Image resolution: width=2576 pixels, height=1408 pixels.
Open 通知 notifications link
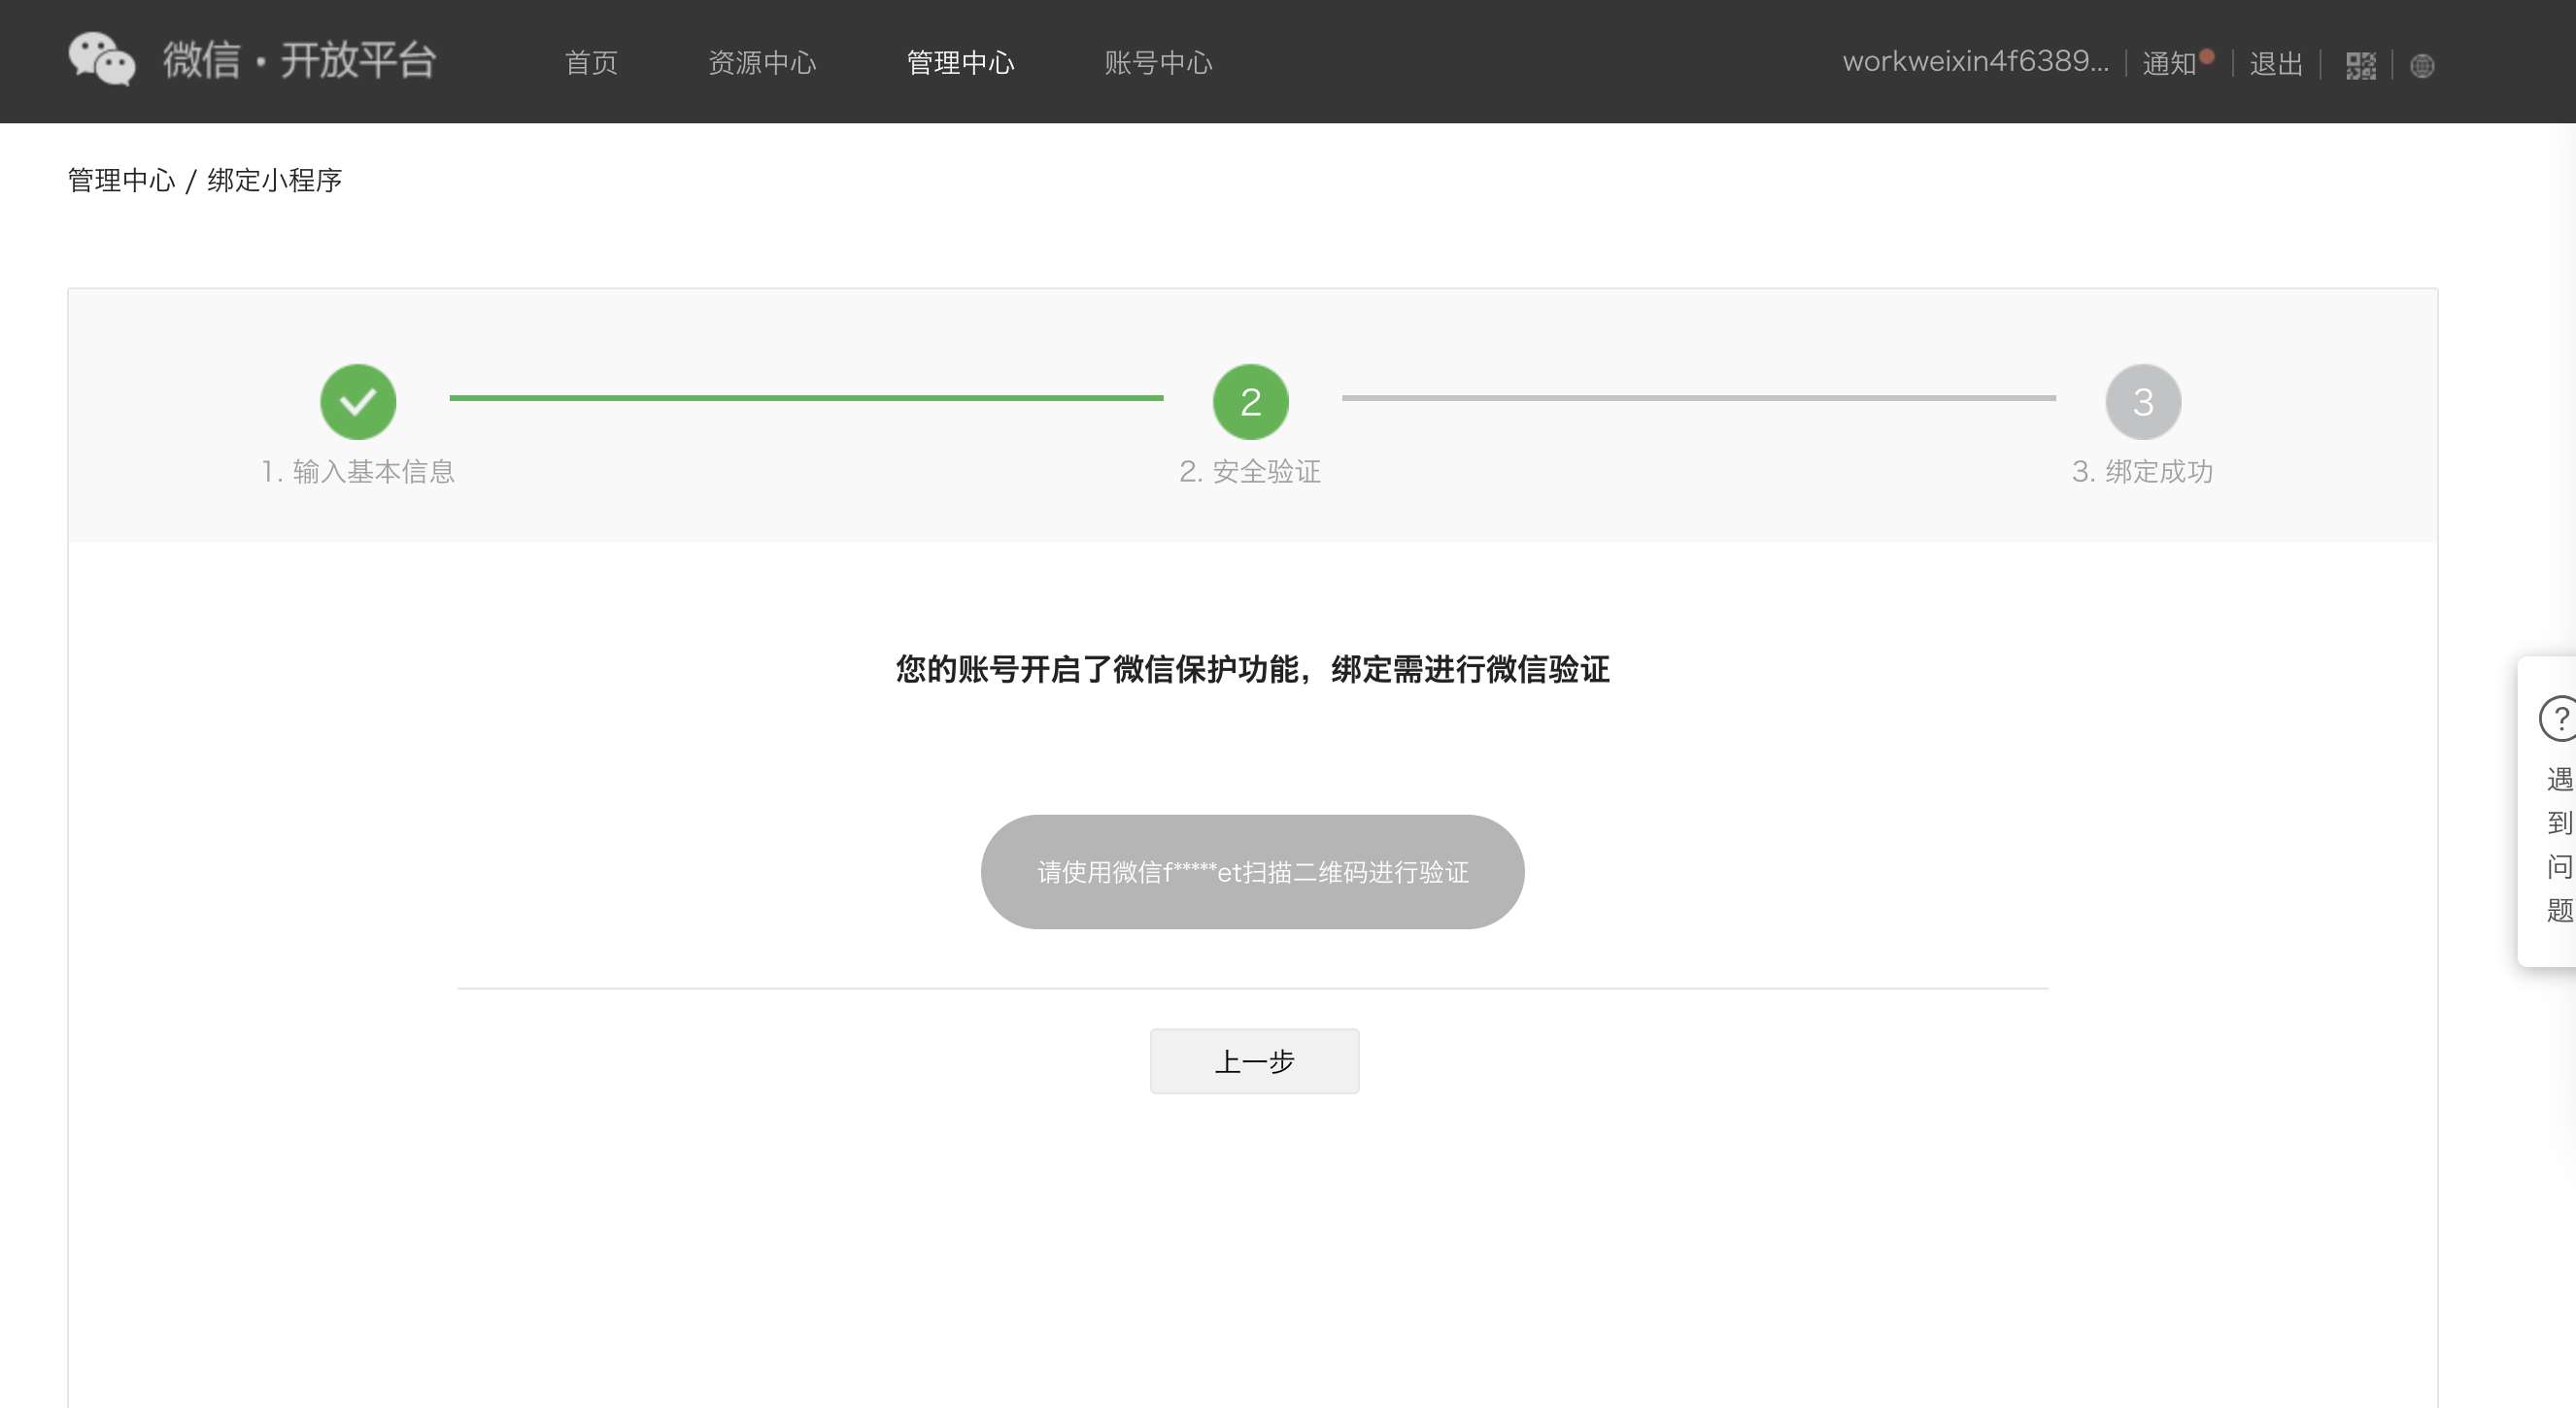point(2168,64)
